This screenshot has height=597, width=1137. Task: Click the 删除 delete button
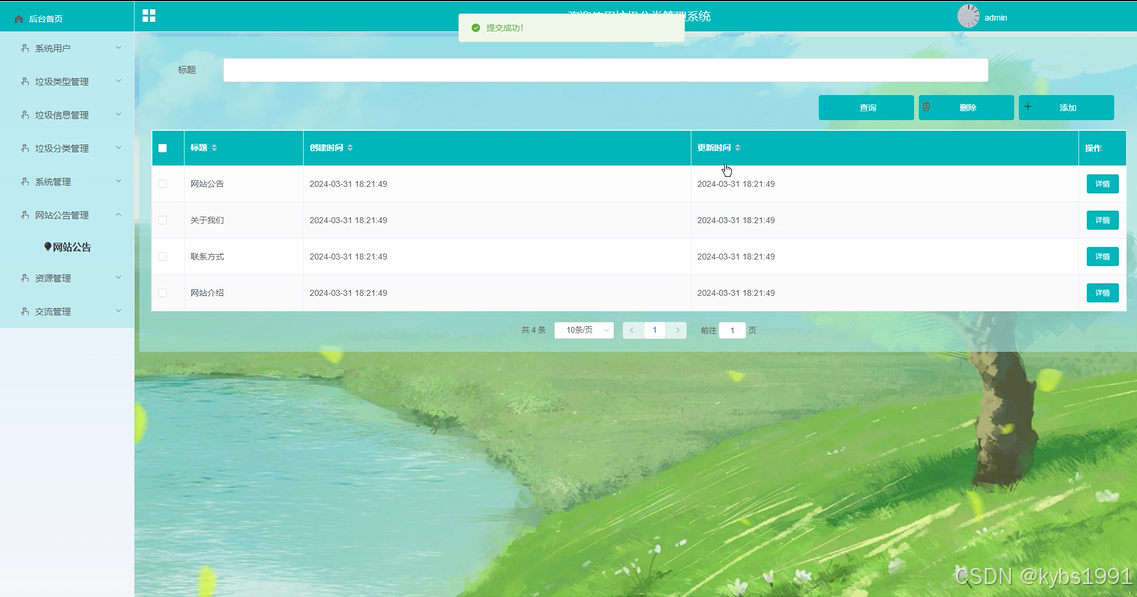(966, 107)
